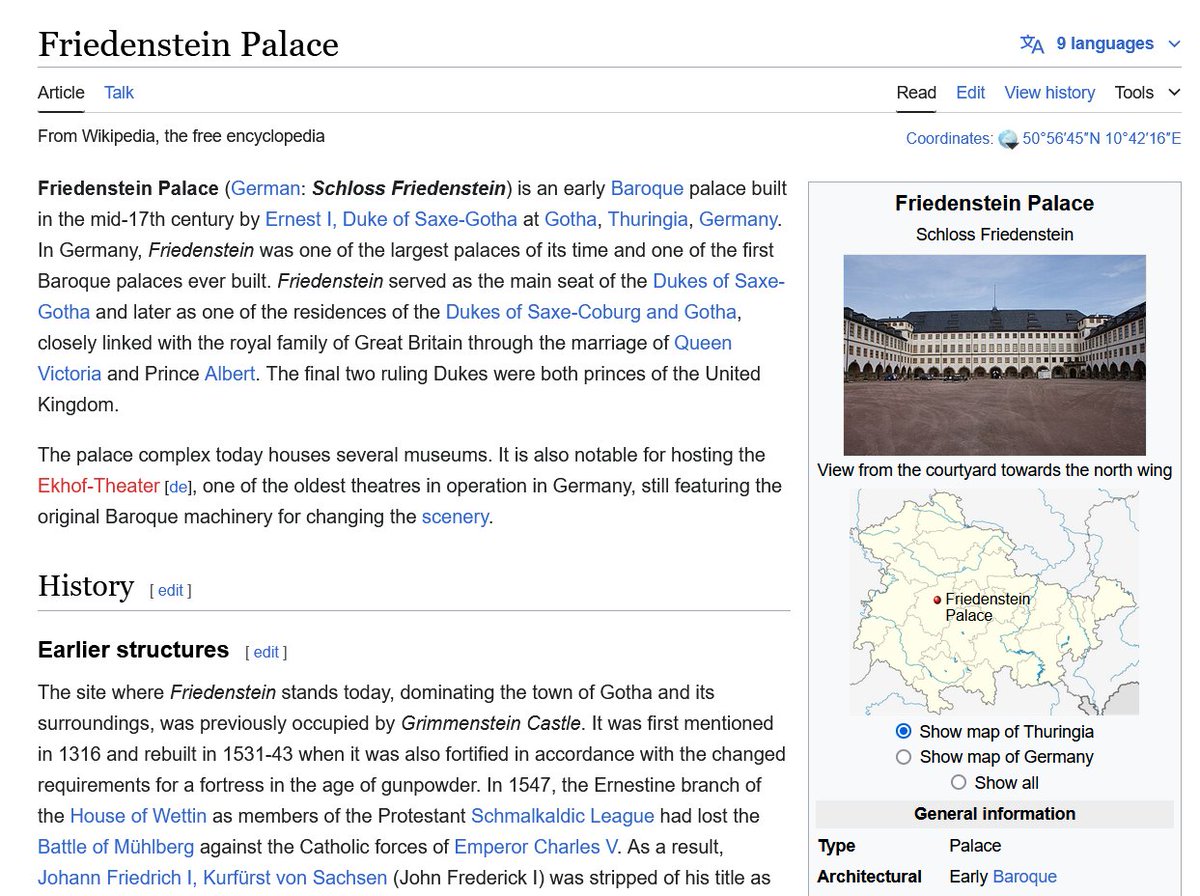The width and height of the screenshot is (1200, 896).
Task: Select the Read tab
Action: pos(916,92)
